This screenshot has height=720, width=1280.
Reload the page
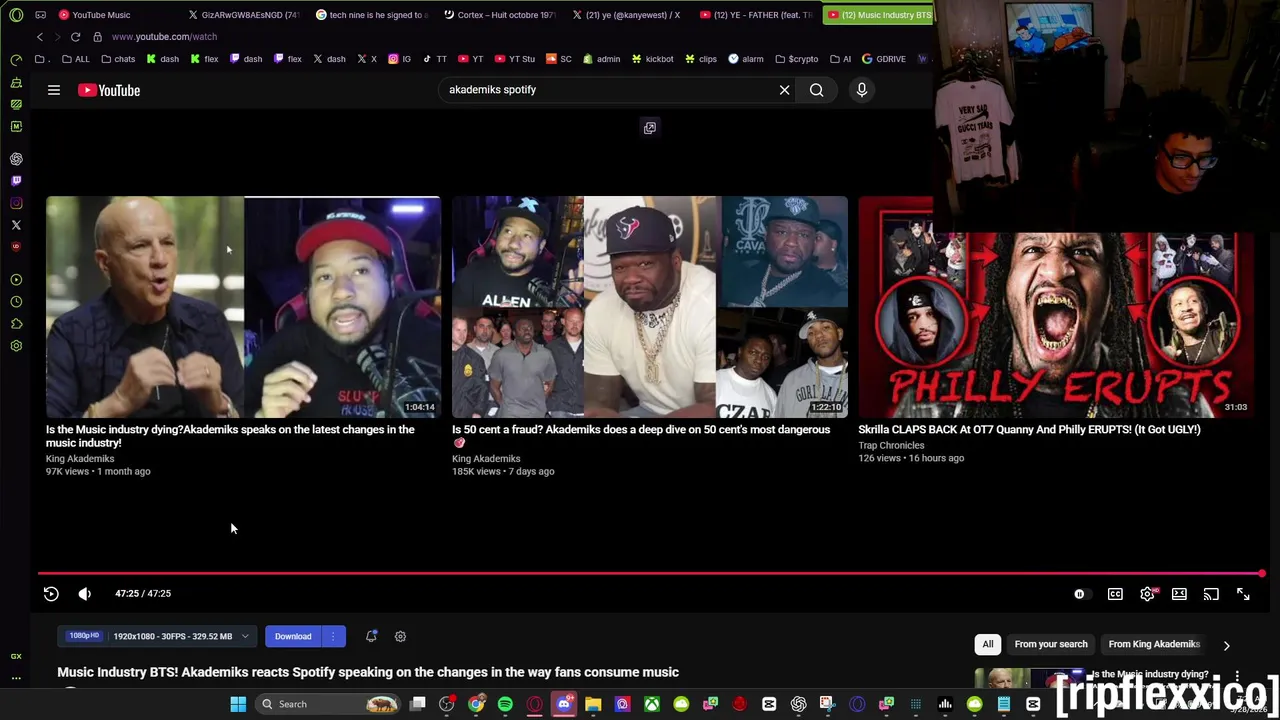pos(75,37)
